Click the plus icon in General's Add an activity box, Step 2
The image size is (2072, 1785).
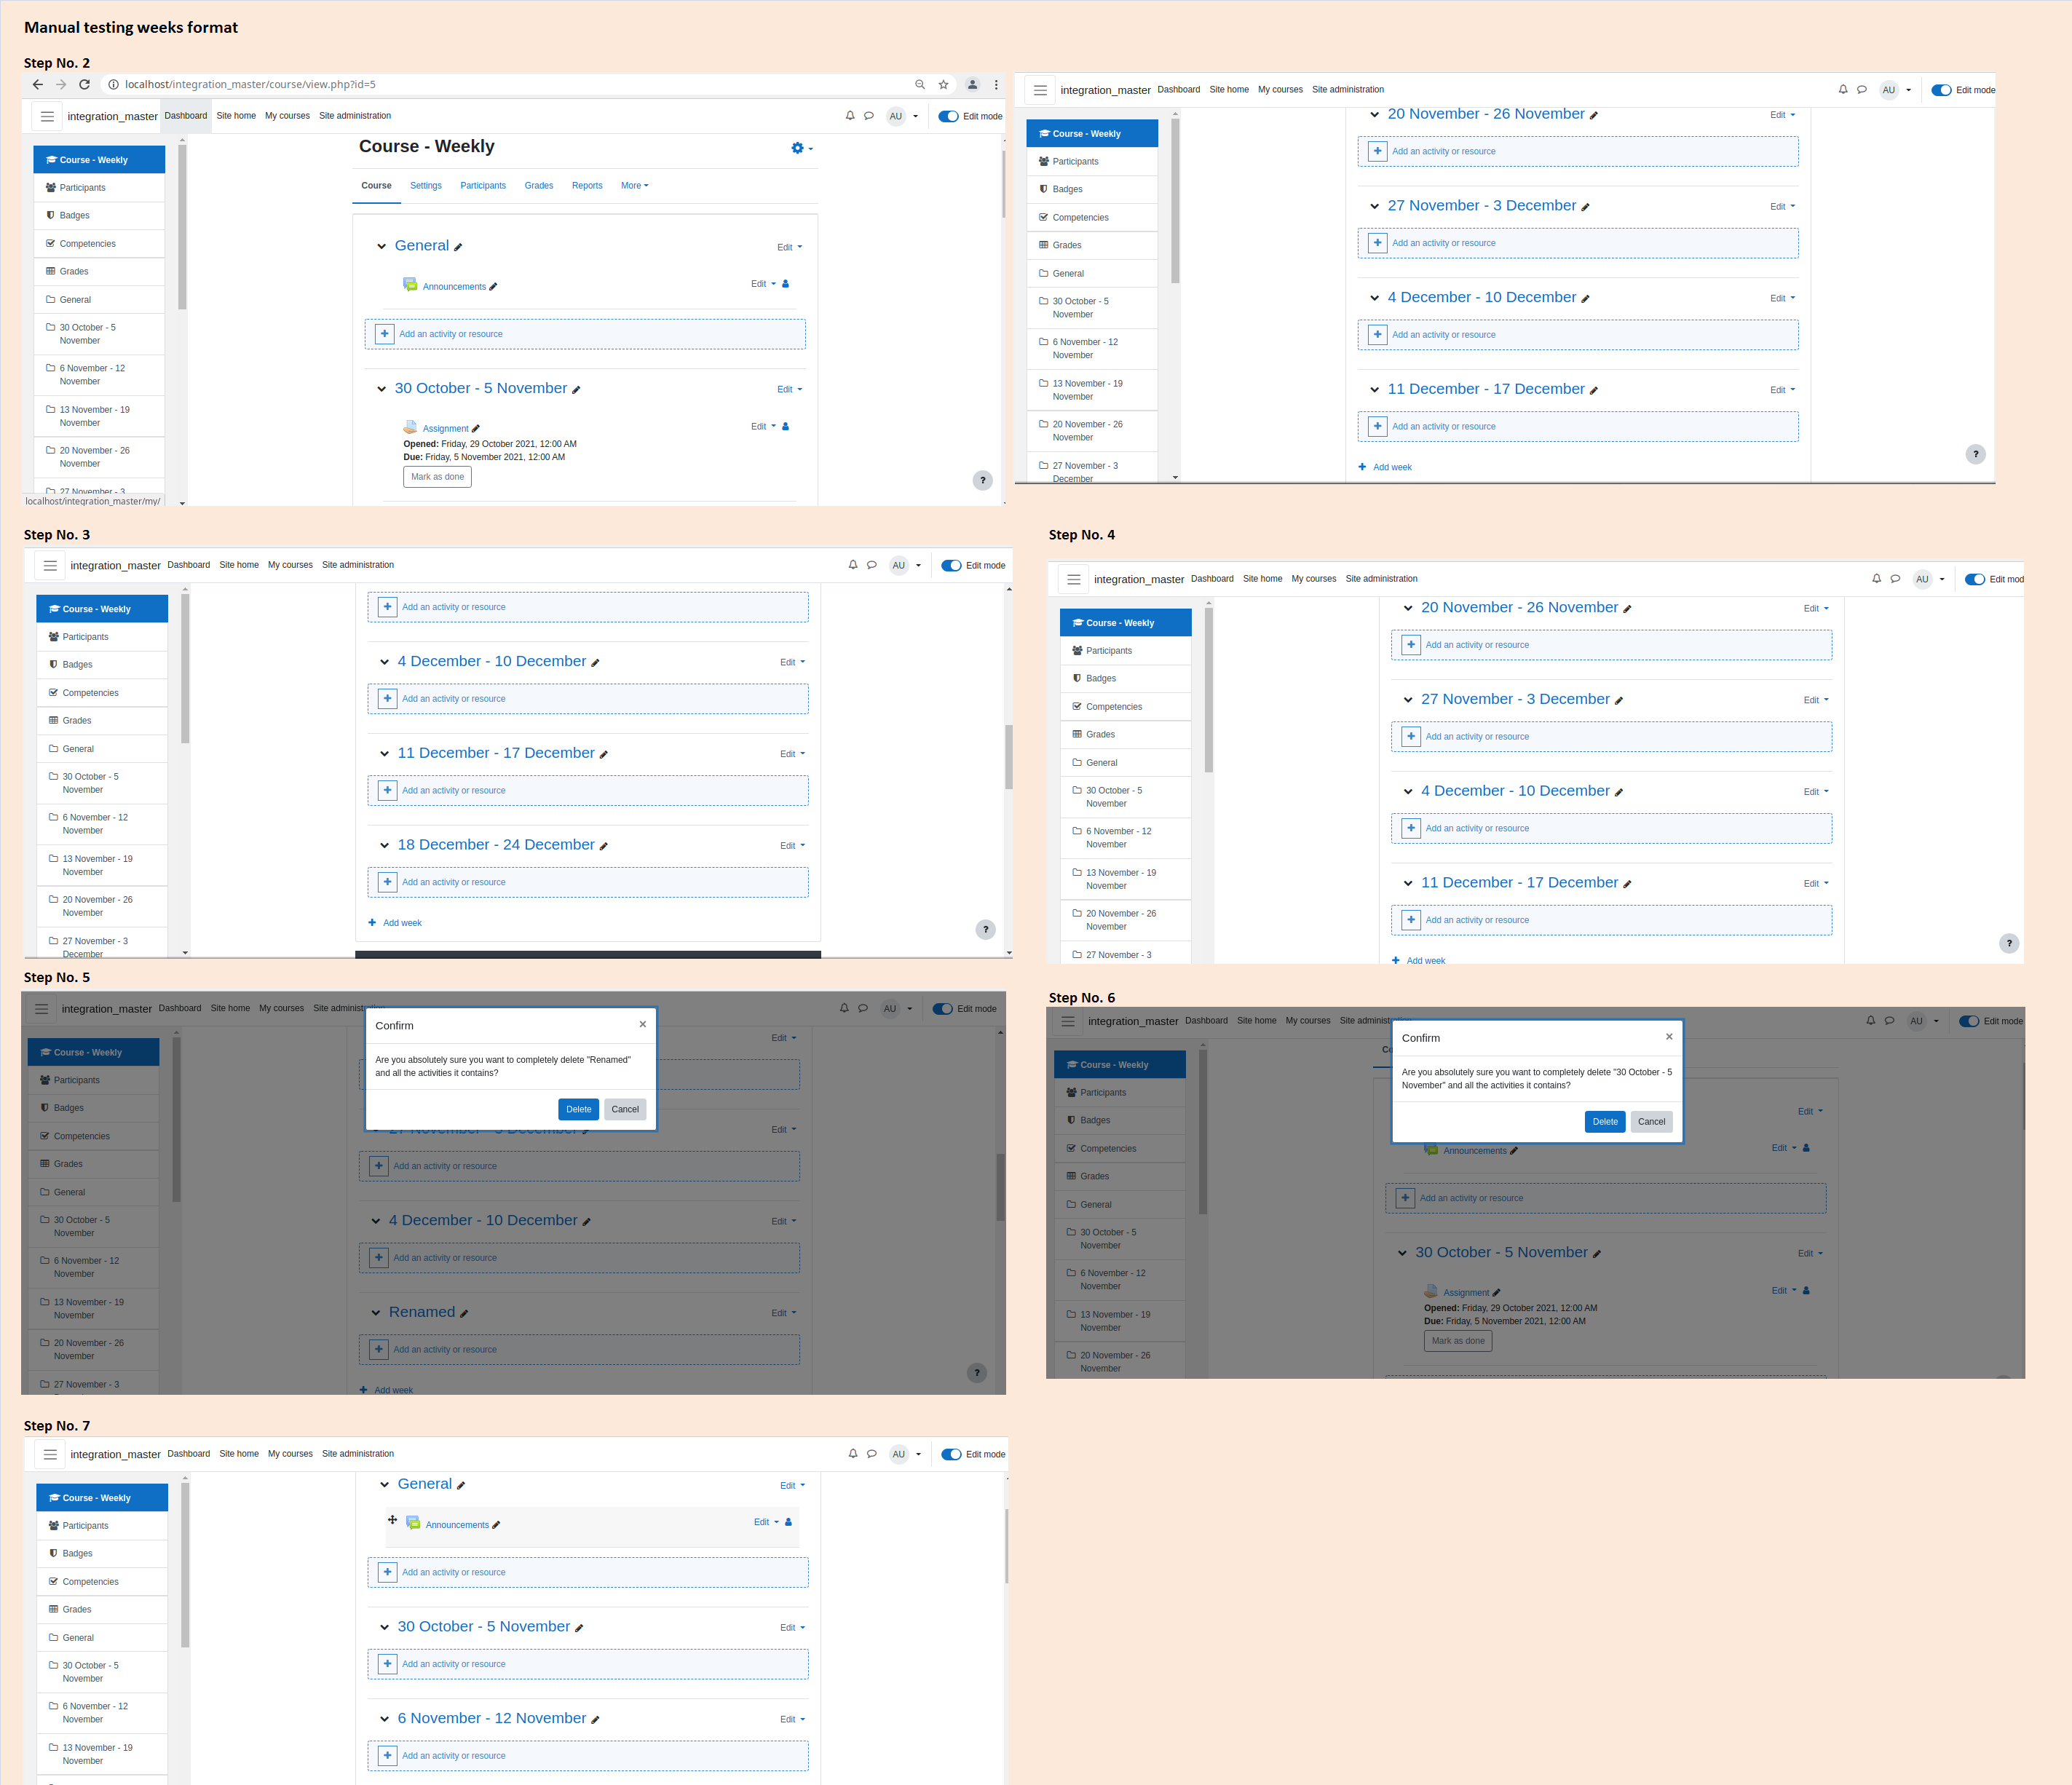pos(385,334)
